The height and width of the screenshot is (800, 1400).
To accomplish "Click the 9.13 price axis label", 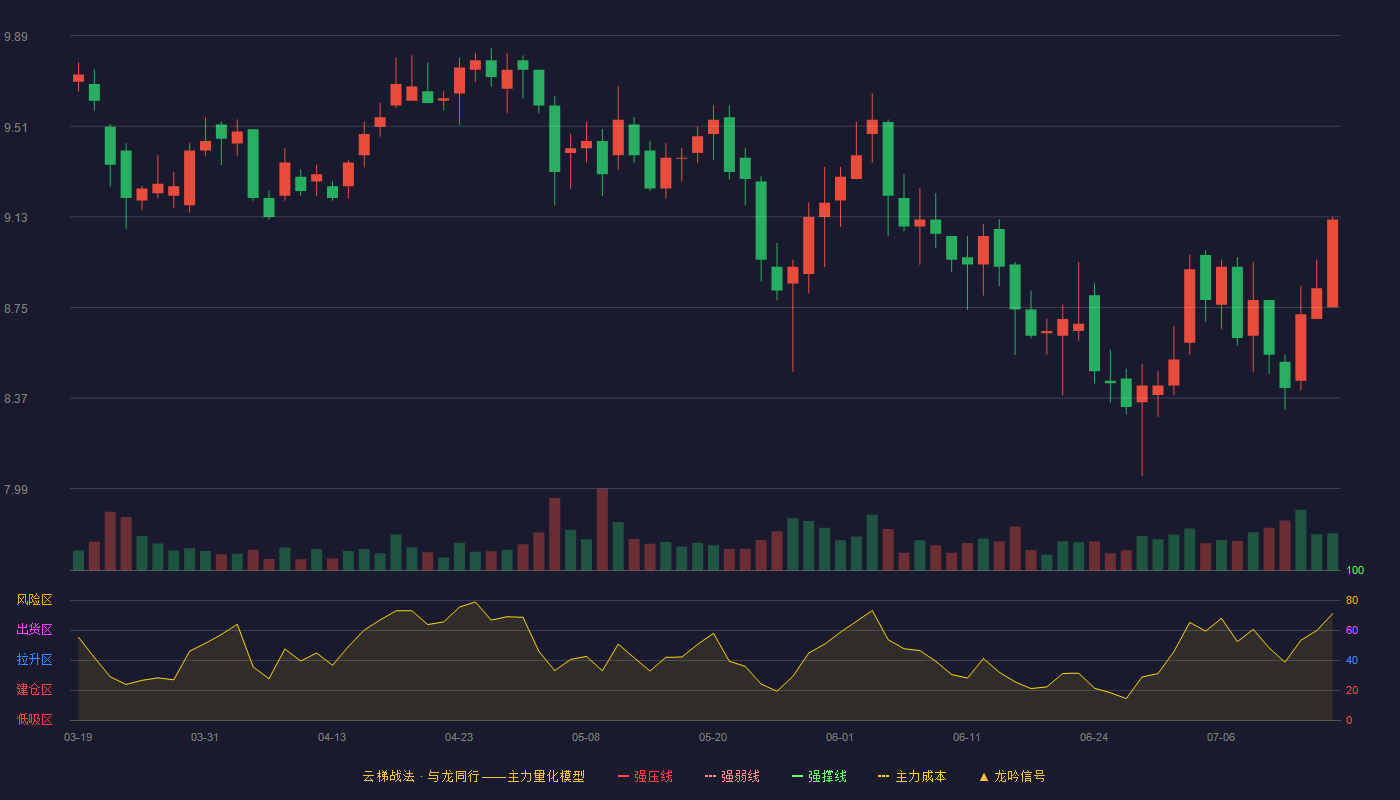I will [x=16, y=218].
